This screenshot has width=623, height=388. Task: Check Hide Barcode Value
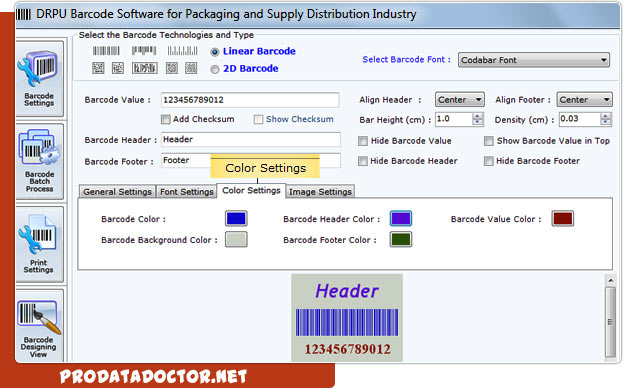coord(363,141)
